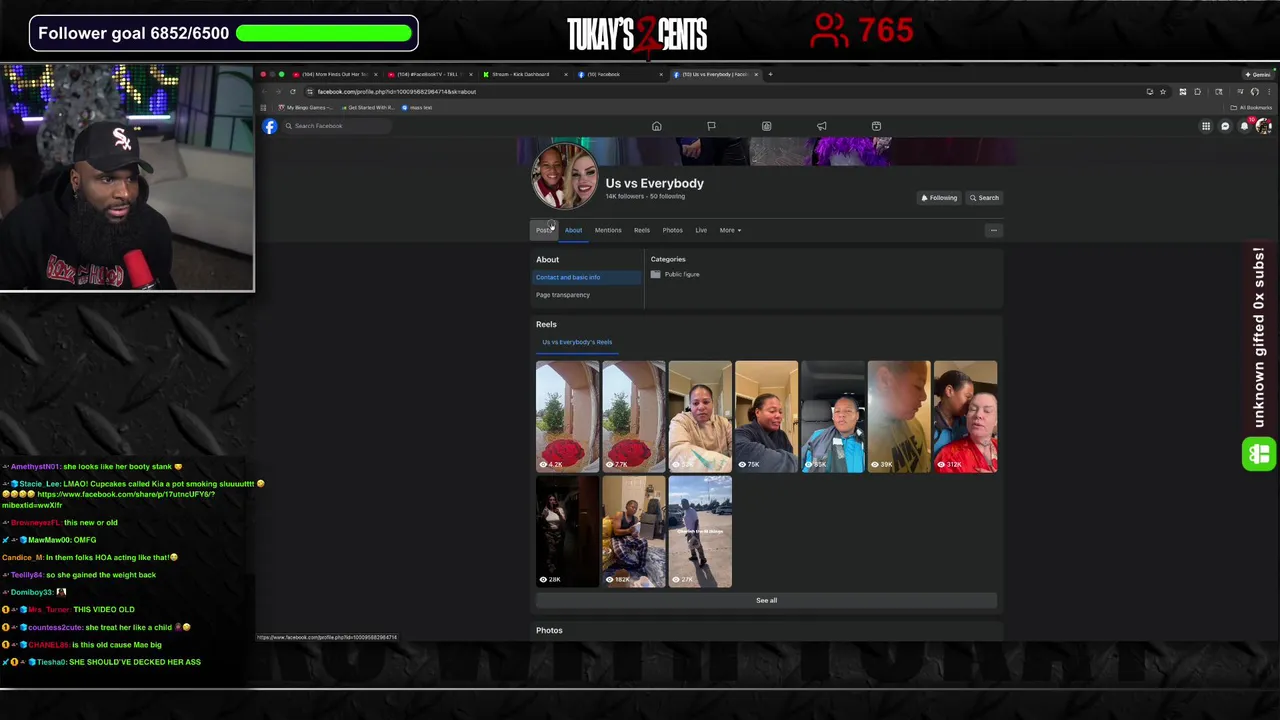The image size is (1280, 720).
Task: Open the Facebook Home icon
Action: [657, 126]
